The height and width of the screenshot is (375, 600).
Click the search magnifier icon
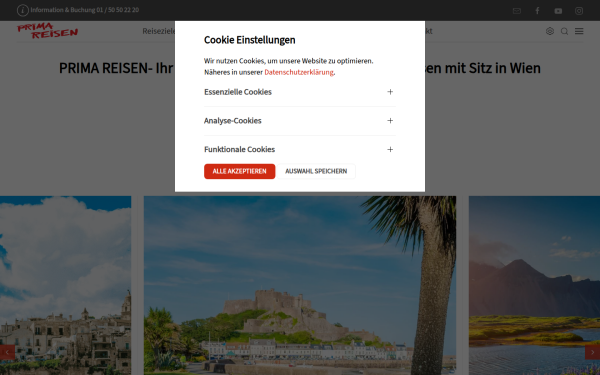(x=564, y=31)
